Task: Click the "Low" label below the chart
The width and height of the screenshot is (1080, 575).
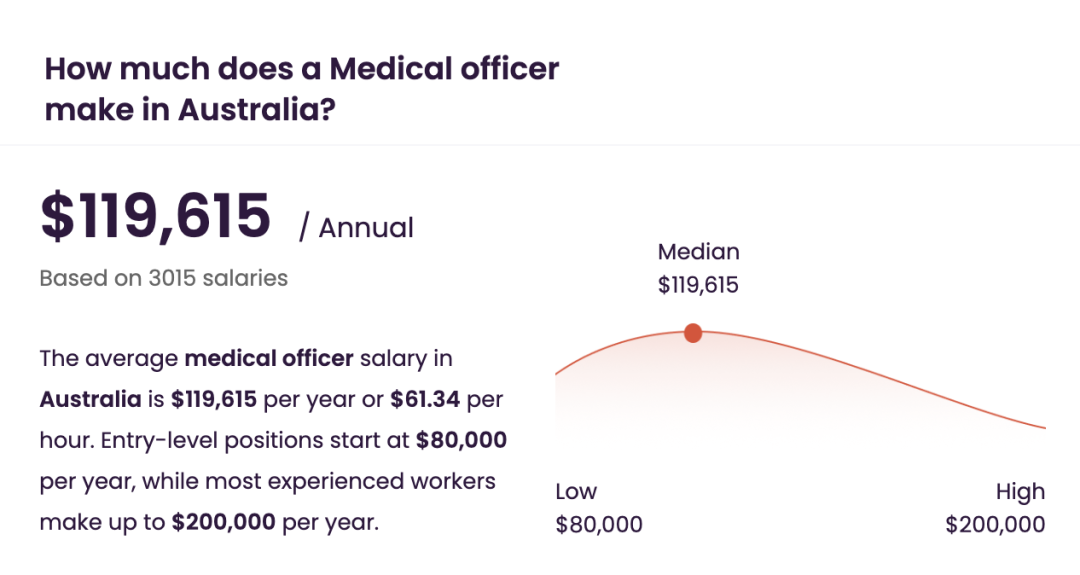Action: [576, 491]
